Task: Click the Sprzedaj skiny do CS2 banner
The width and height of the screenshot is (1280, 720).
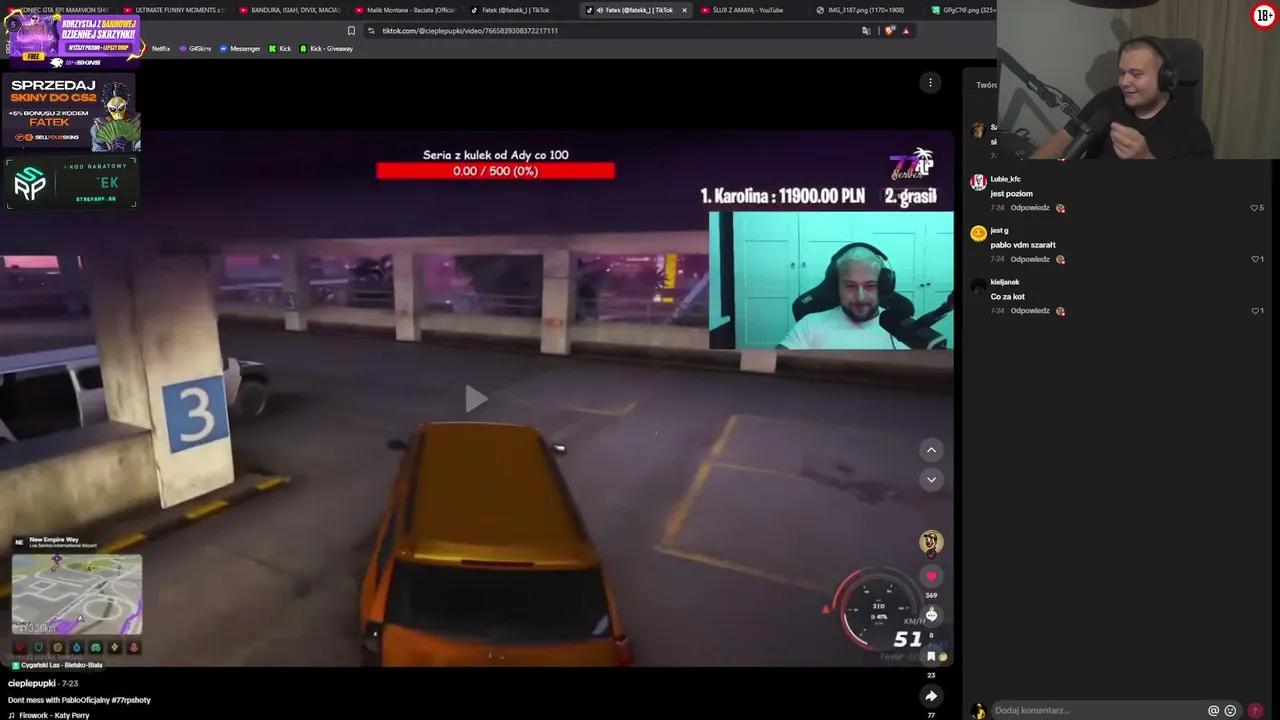Action: pyautogui.click(x=72, y=111)
